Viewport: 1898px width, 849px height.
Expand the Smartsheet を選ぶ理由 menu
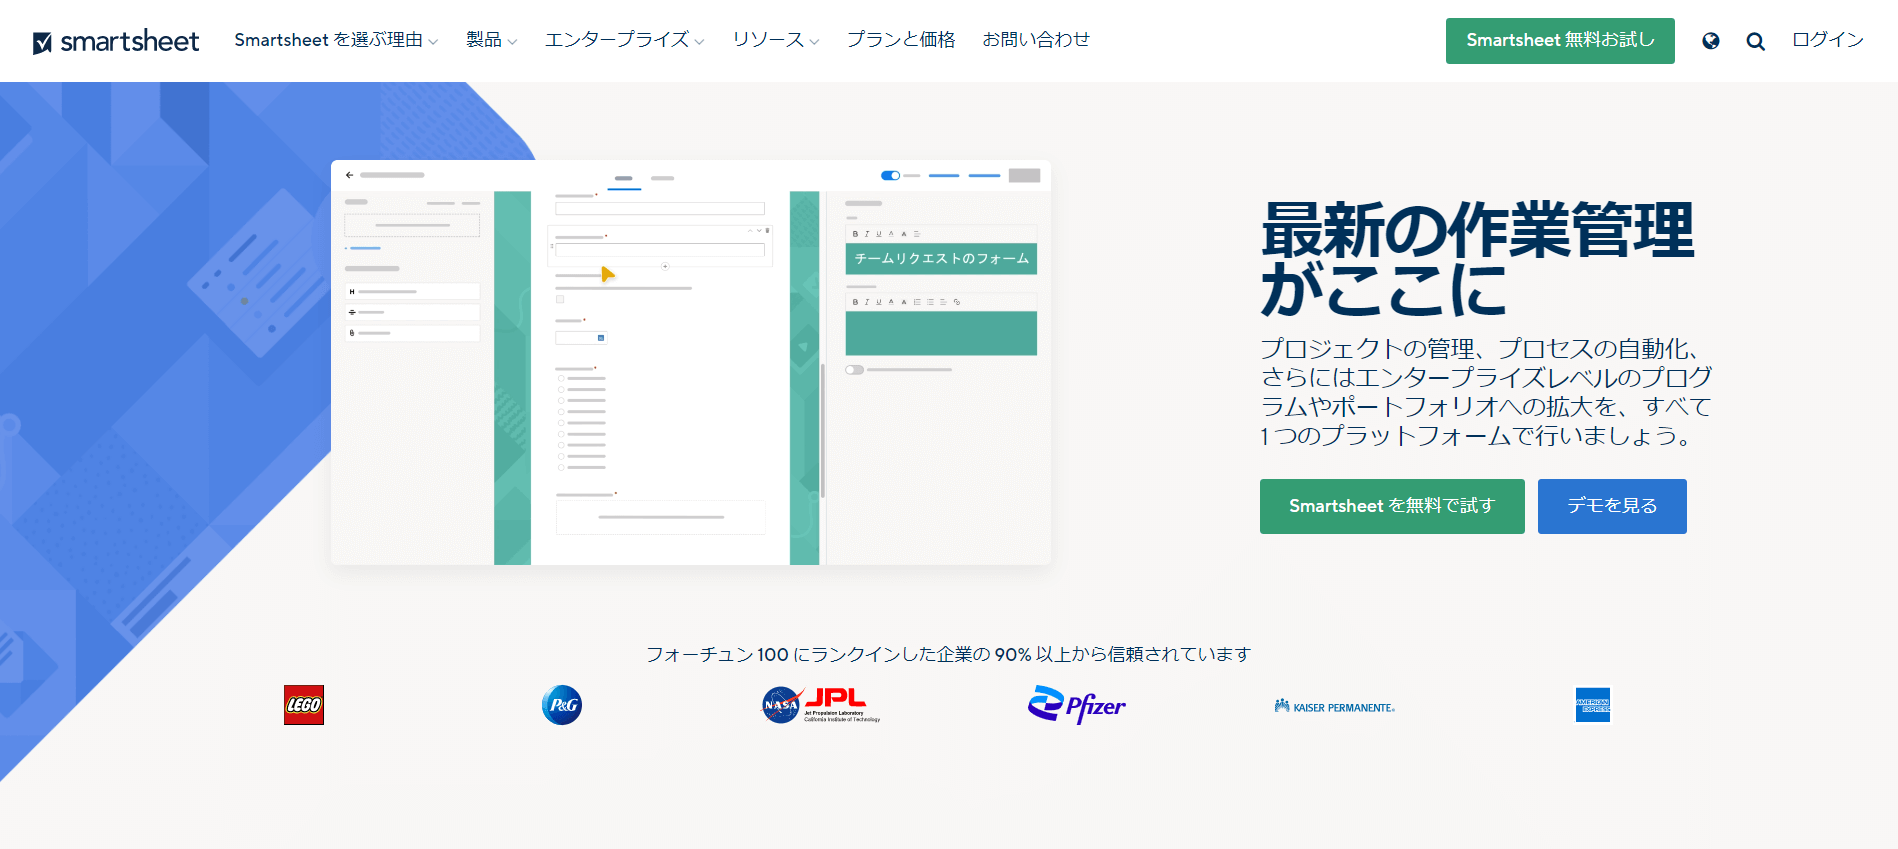pos(336,40)
